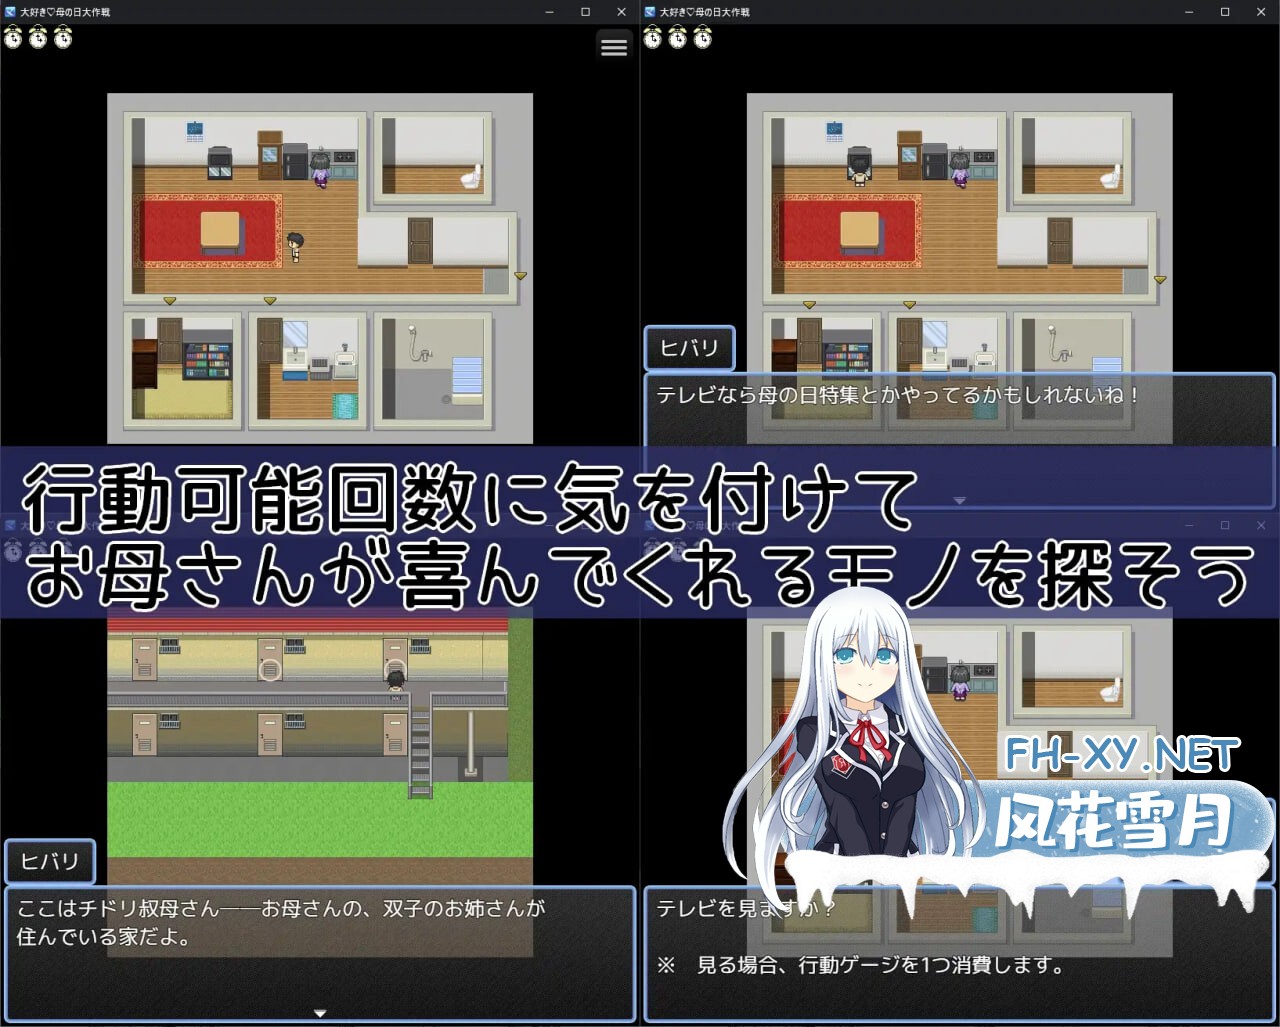Click the boy character in the left window's living room
This screenshot has width=1280, height=1027.
[x=295, y=246]
